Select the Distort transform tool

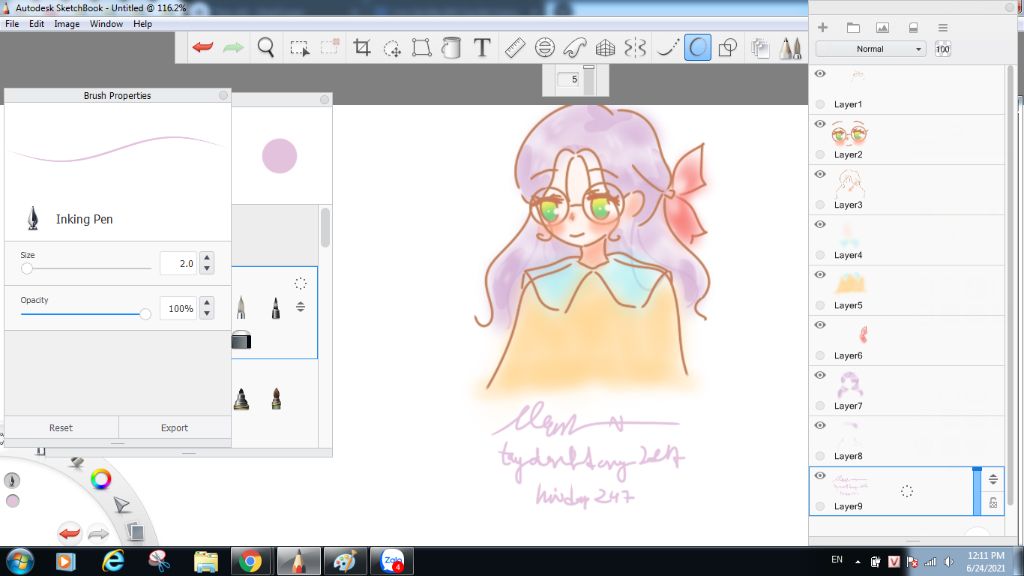(421, 47)
